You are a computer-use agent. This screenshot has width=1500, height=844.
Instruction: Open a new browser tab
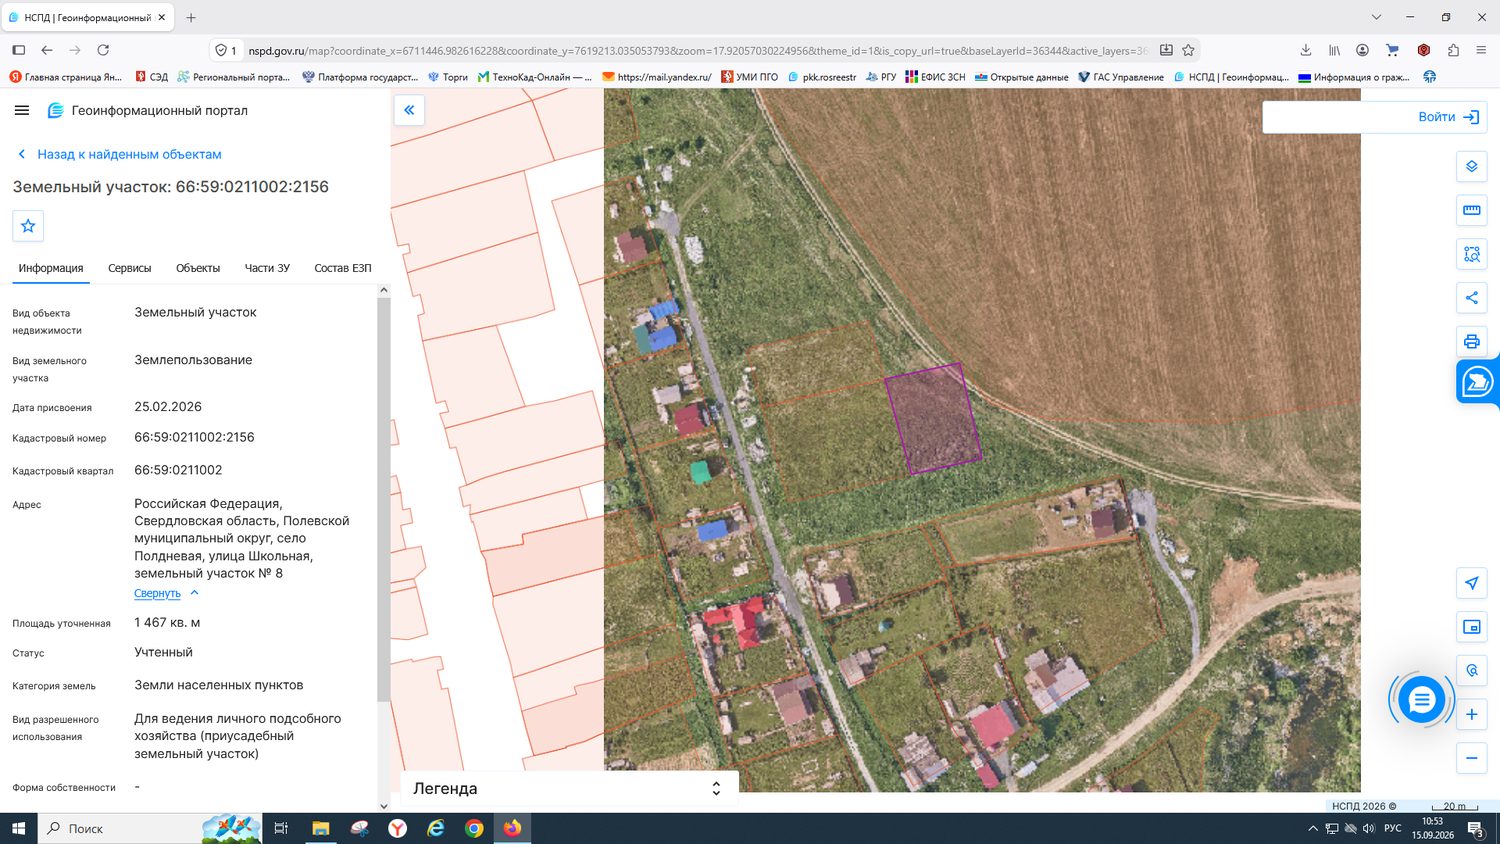pyautogui.click(x=191, y=17)
